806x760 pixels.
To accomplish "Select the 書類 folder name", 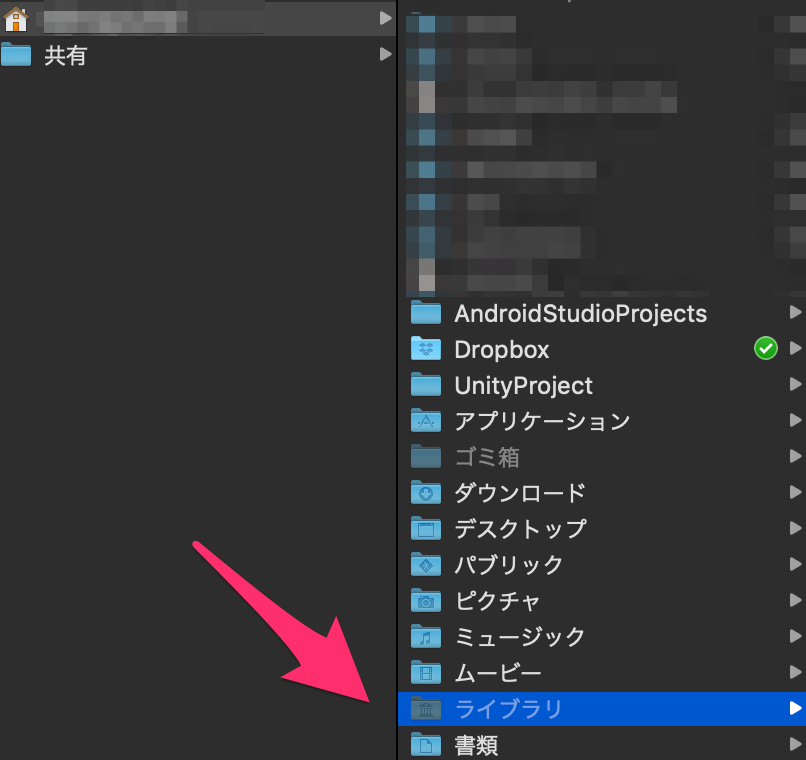I will pos(477,745).
